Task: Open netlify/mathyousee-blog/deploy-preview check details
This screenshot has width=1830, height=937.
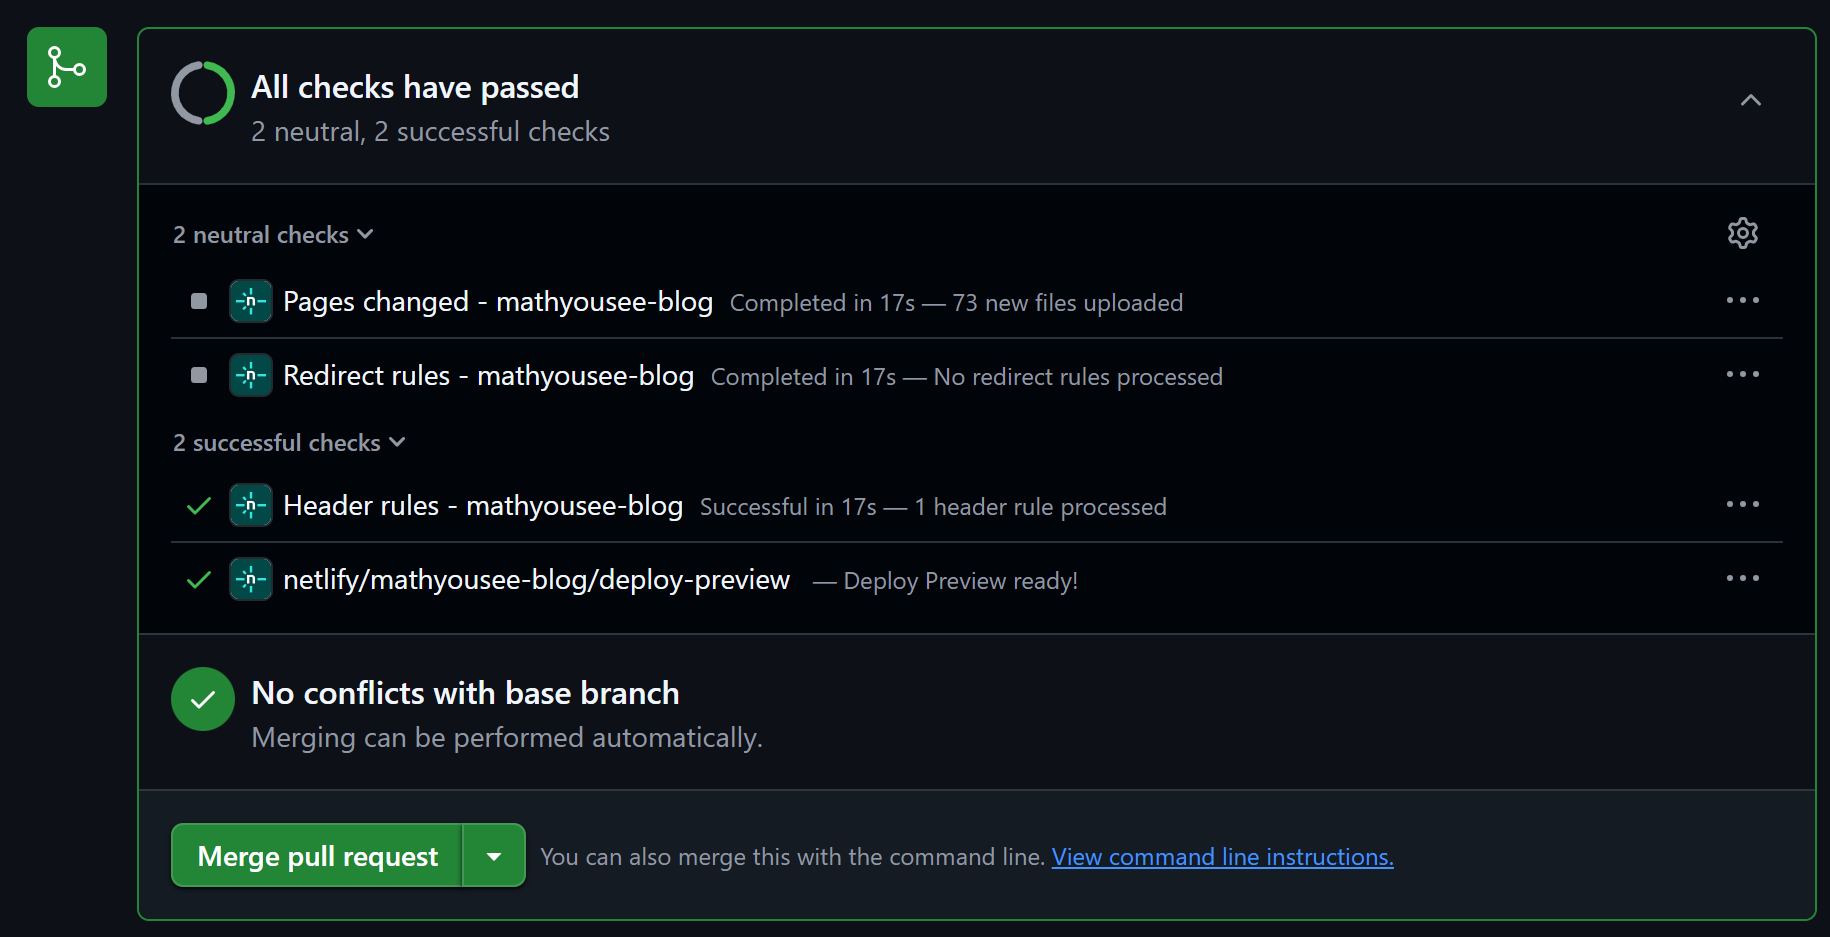Action: (536, 580)
